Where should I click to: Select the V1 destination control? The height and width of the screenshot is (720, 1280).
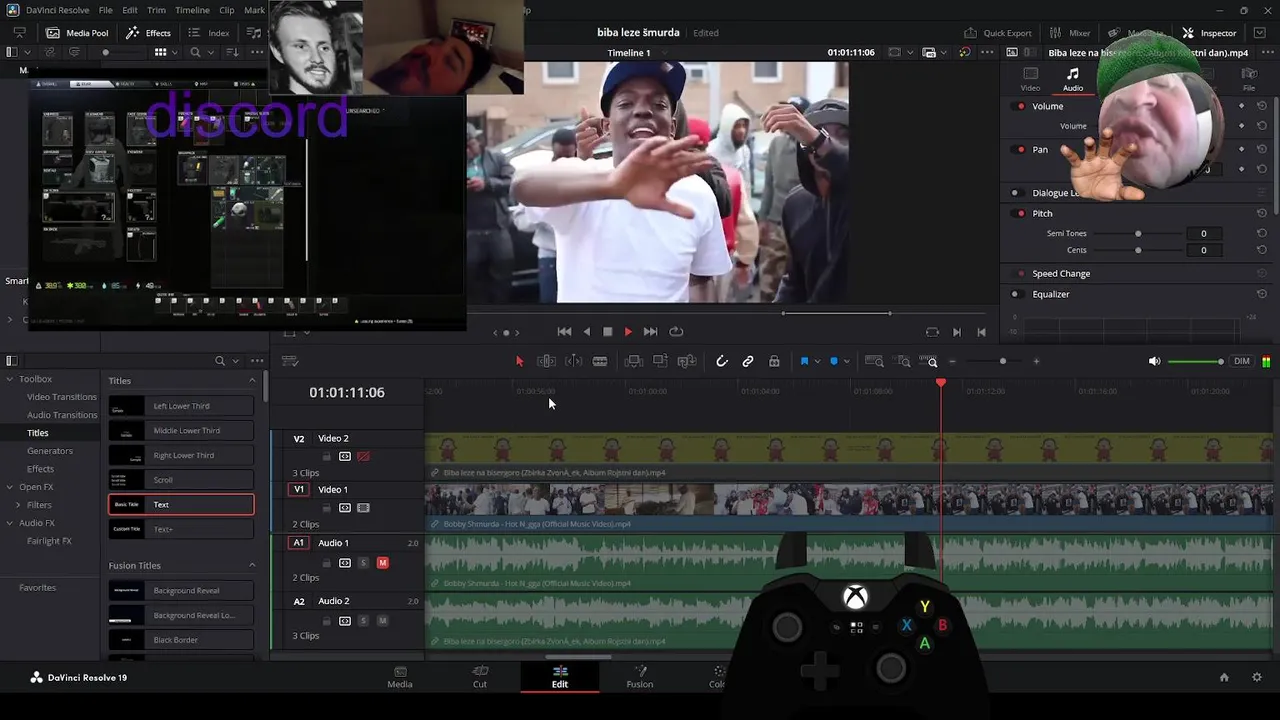point(298,489)
